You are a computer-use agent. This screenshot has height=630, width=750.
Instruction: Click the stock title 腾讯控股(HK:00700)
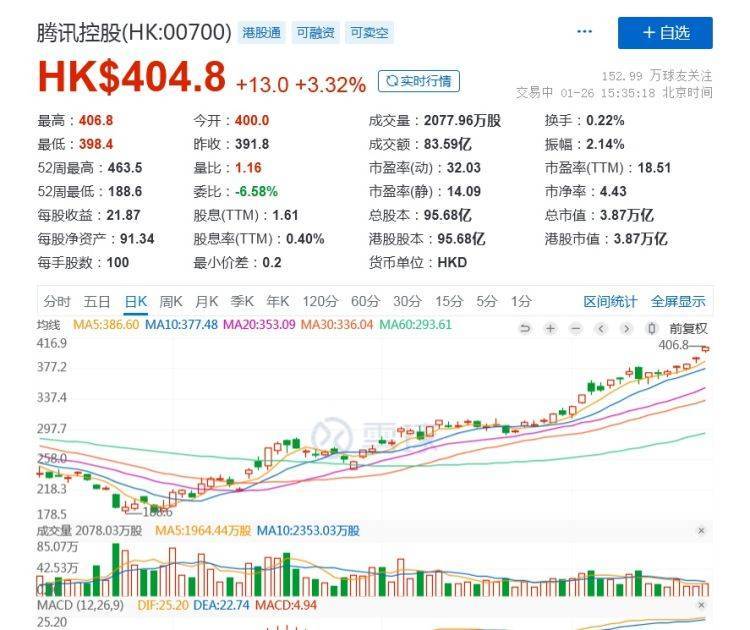pyautogui.click(x=134, y=33)
